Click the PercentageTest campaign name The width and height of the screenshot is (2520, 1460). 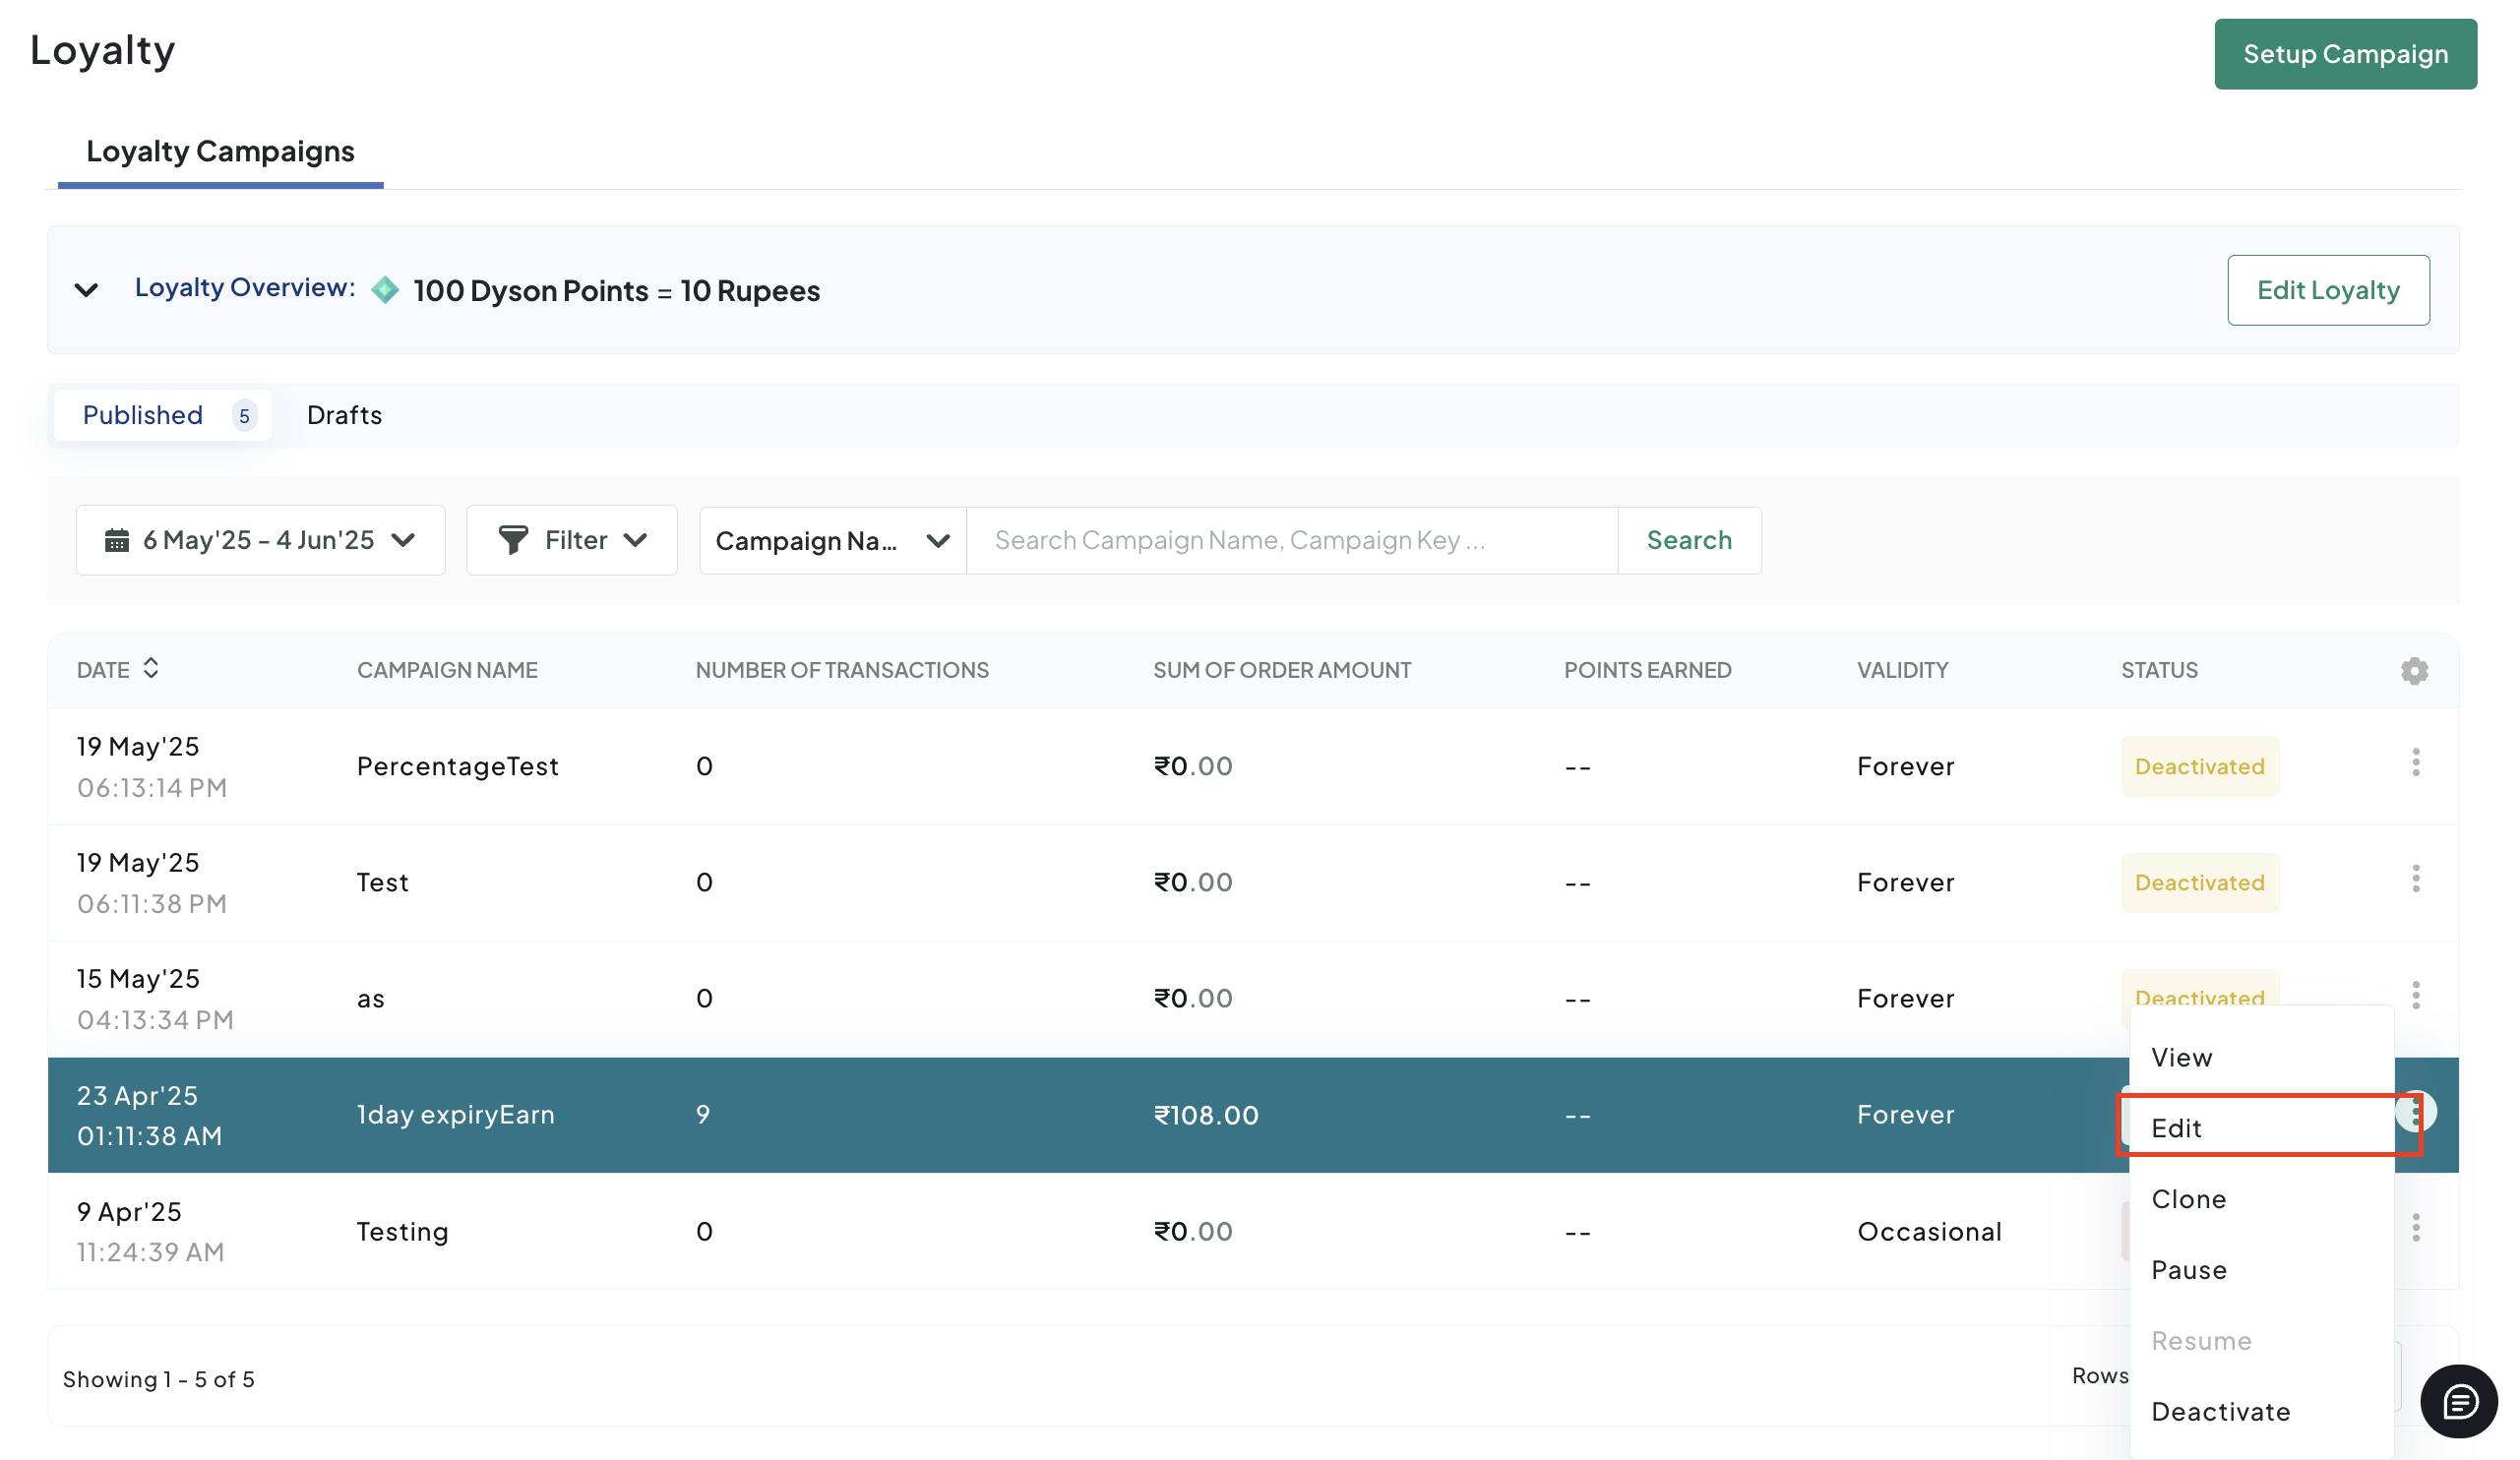click(458, 766)
